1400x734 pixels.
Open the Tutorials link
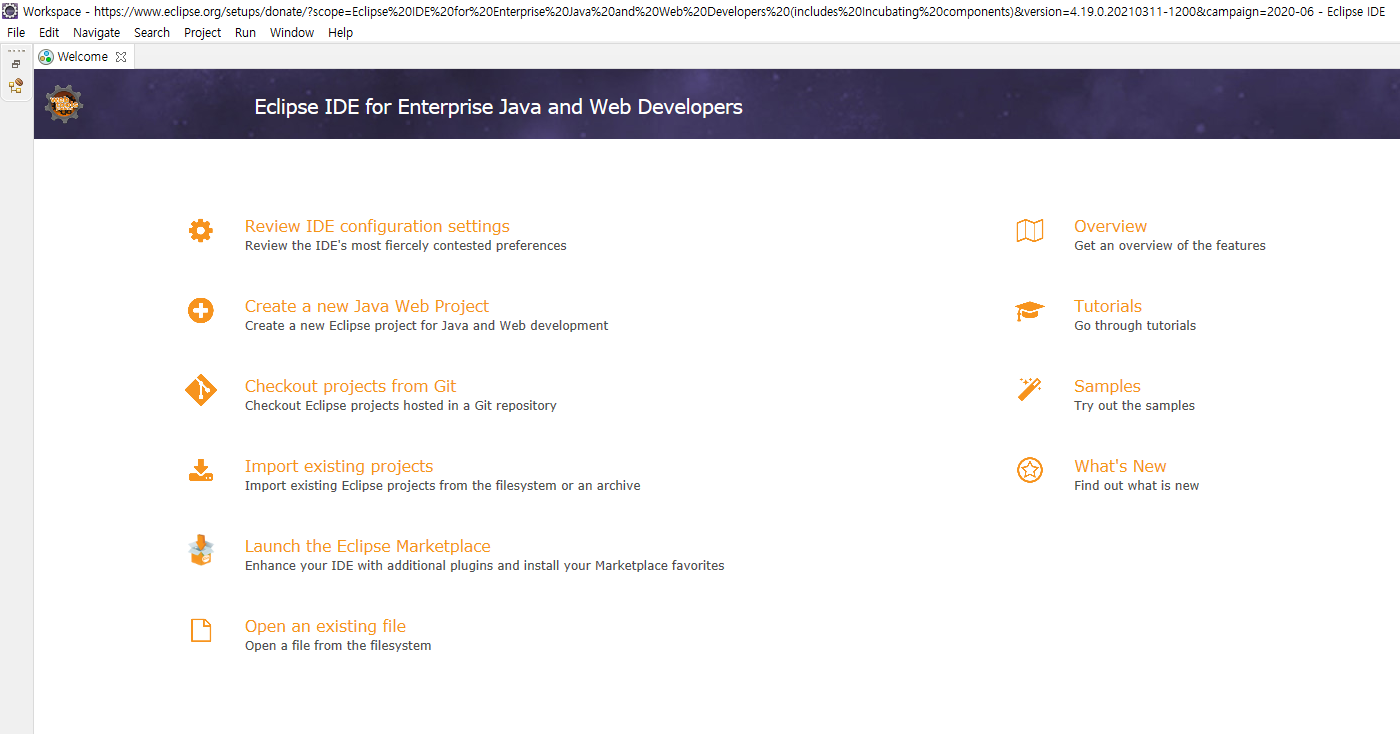[1108, 306]
